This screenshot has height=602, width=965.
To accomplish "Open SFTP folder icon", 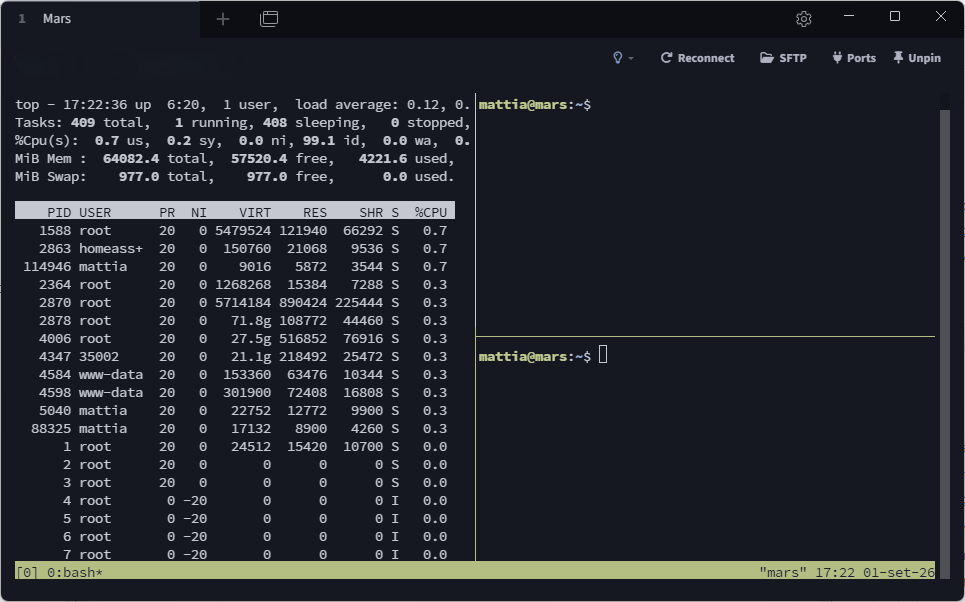I will (x=767, y=58).
